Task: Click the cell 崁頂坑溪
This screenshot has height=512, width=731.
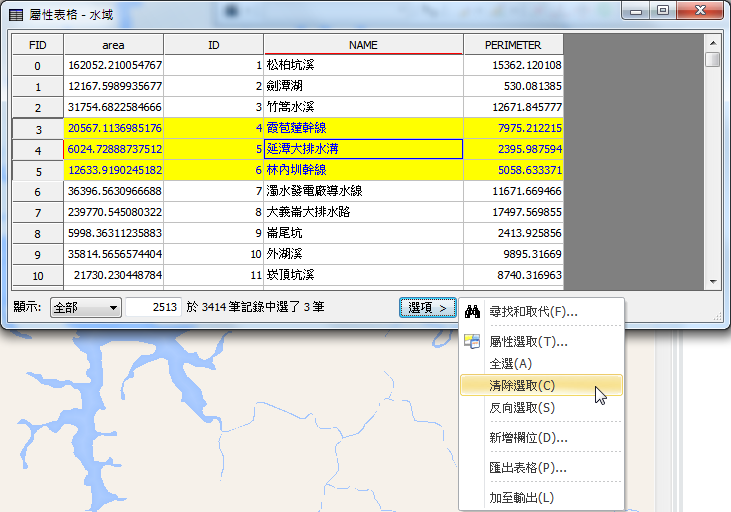Action: (x=363, y=275)
